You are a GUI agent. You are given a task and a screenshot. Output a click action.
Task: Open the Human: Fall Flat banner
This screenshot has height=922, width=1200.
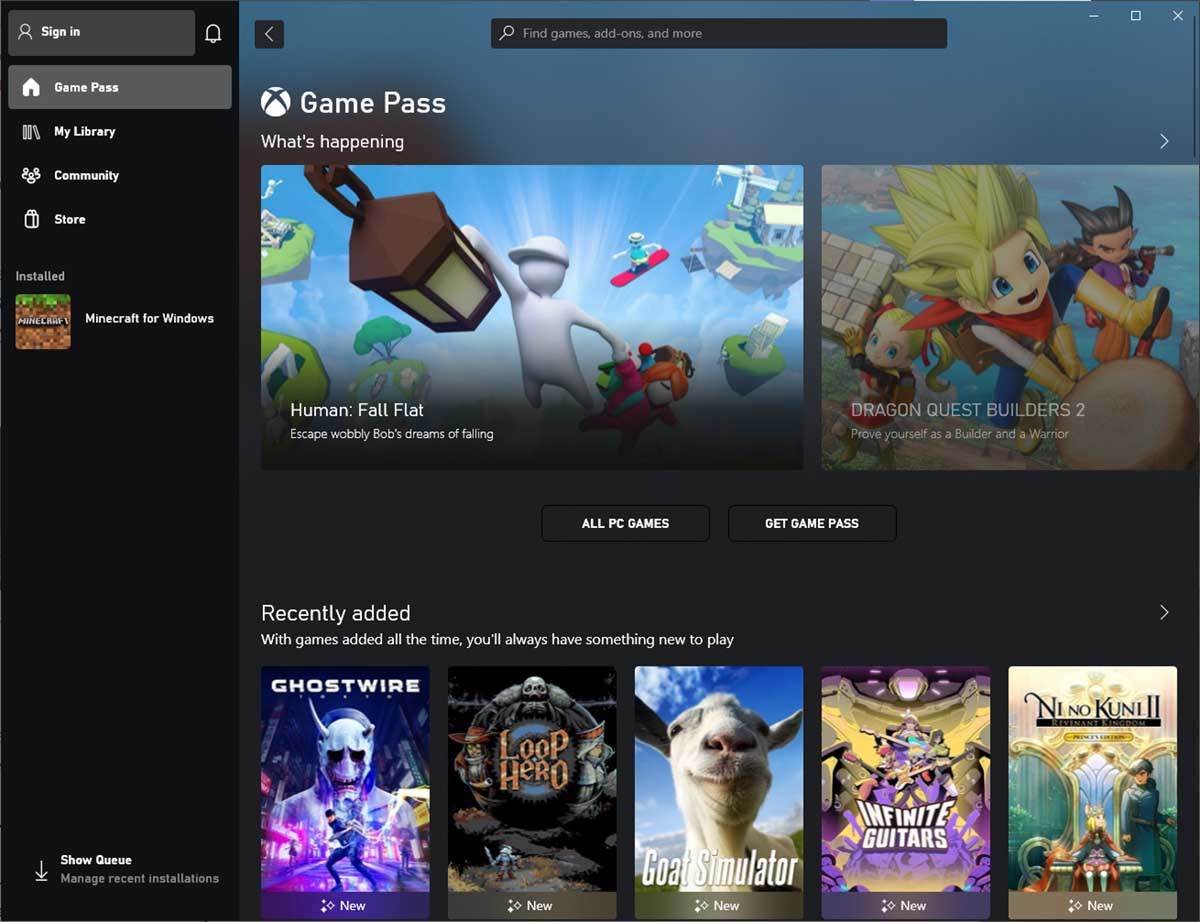(531, 317)
